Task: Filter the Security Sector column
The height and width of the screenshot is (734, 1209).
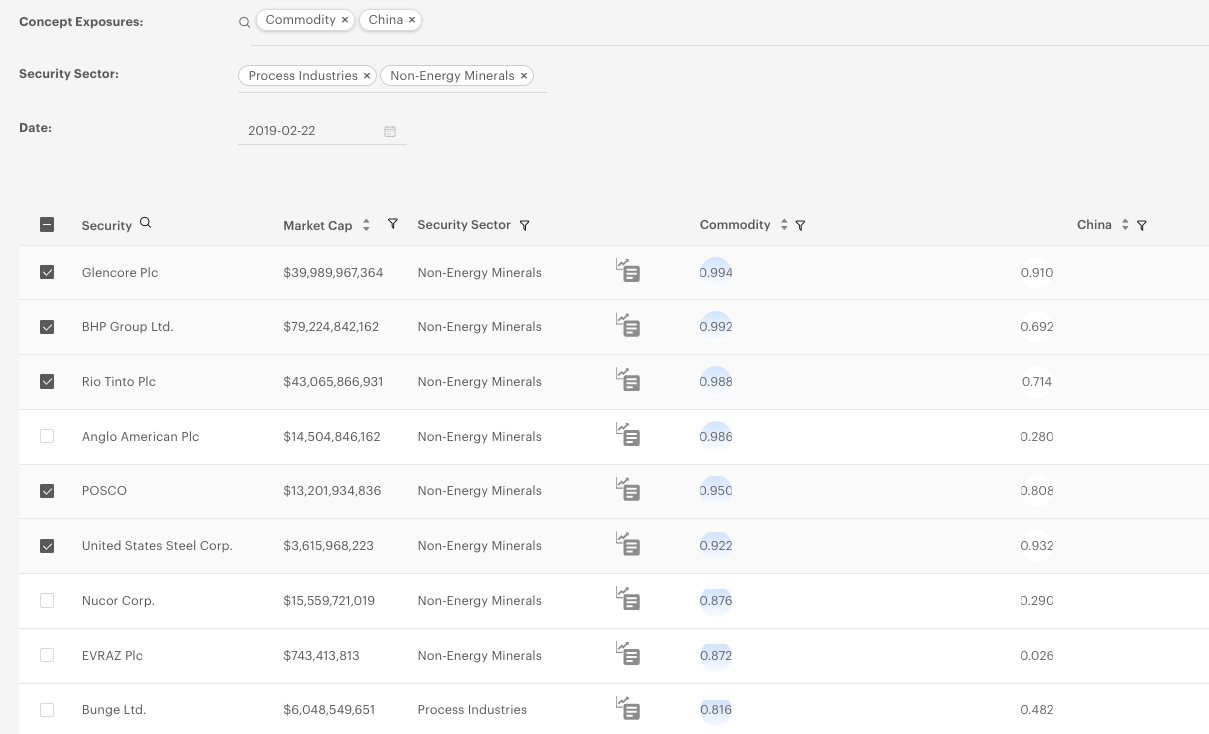Action: click(x=525, y=225)
